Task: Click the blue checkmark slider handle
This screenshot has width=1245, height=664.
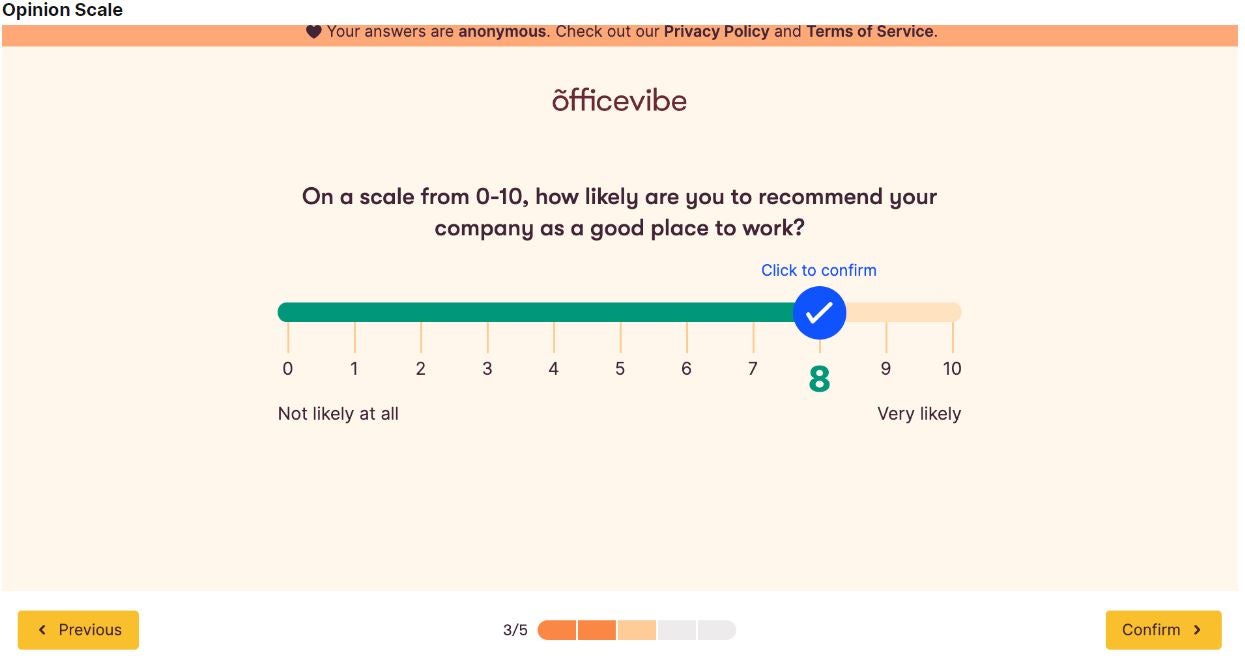Action: 819,313
